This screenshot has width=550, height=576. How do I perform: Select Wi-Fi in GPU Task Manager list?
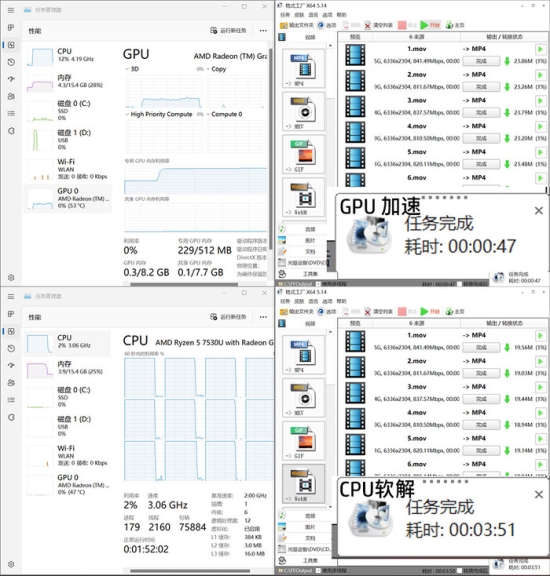tap(68, 169)
